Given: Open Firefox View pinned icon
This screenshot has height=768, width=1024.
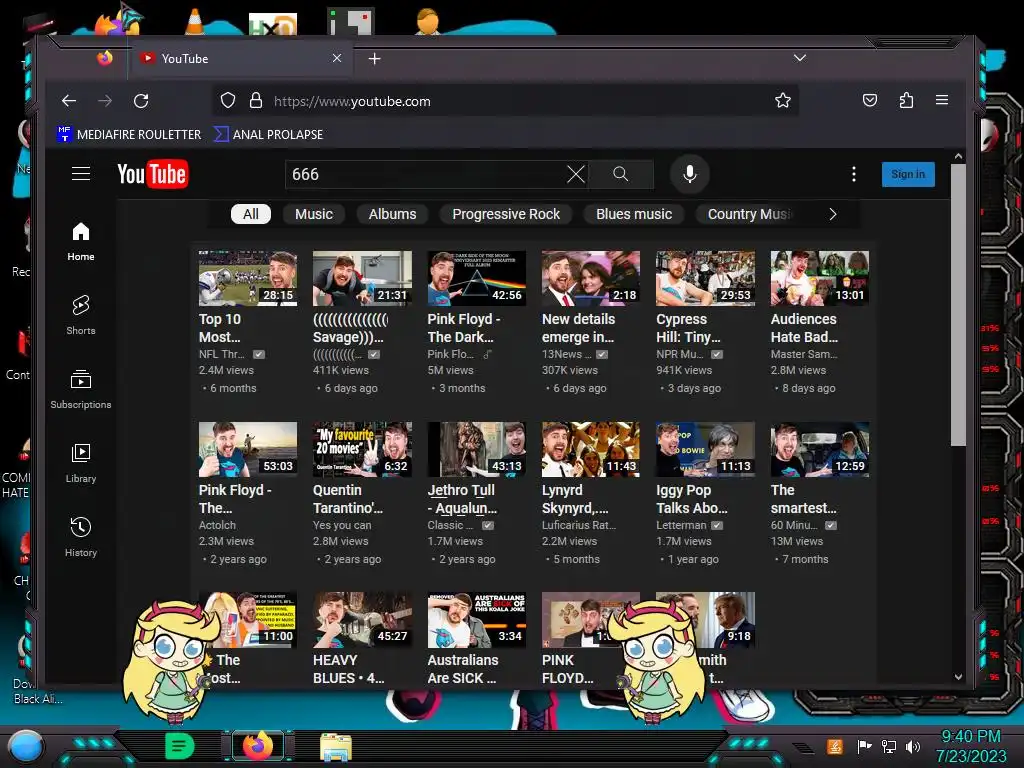Looking at the screenshot, I should (x=104, y=58).
